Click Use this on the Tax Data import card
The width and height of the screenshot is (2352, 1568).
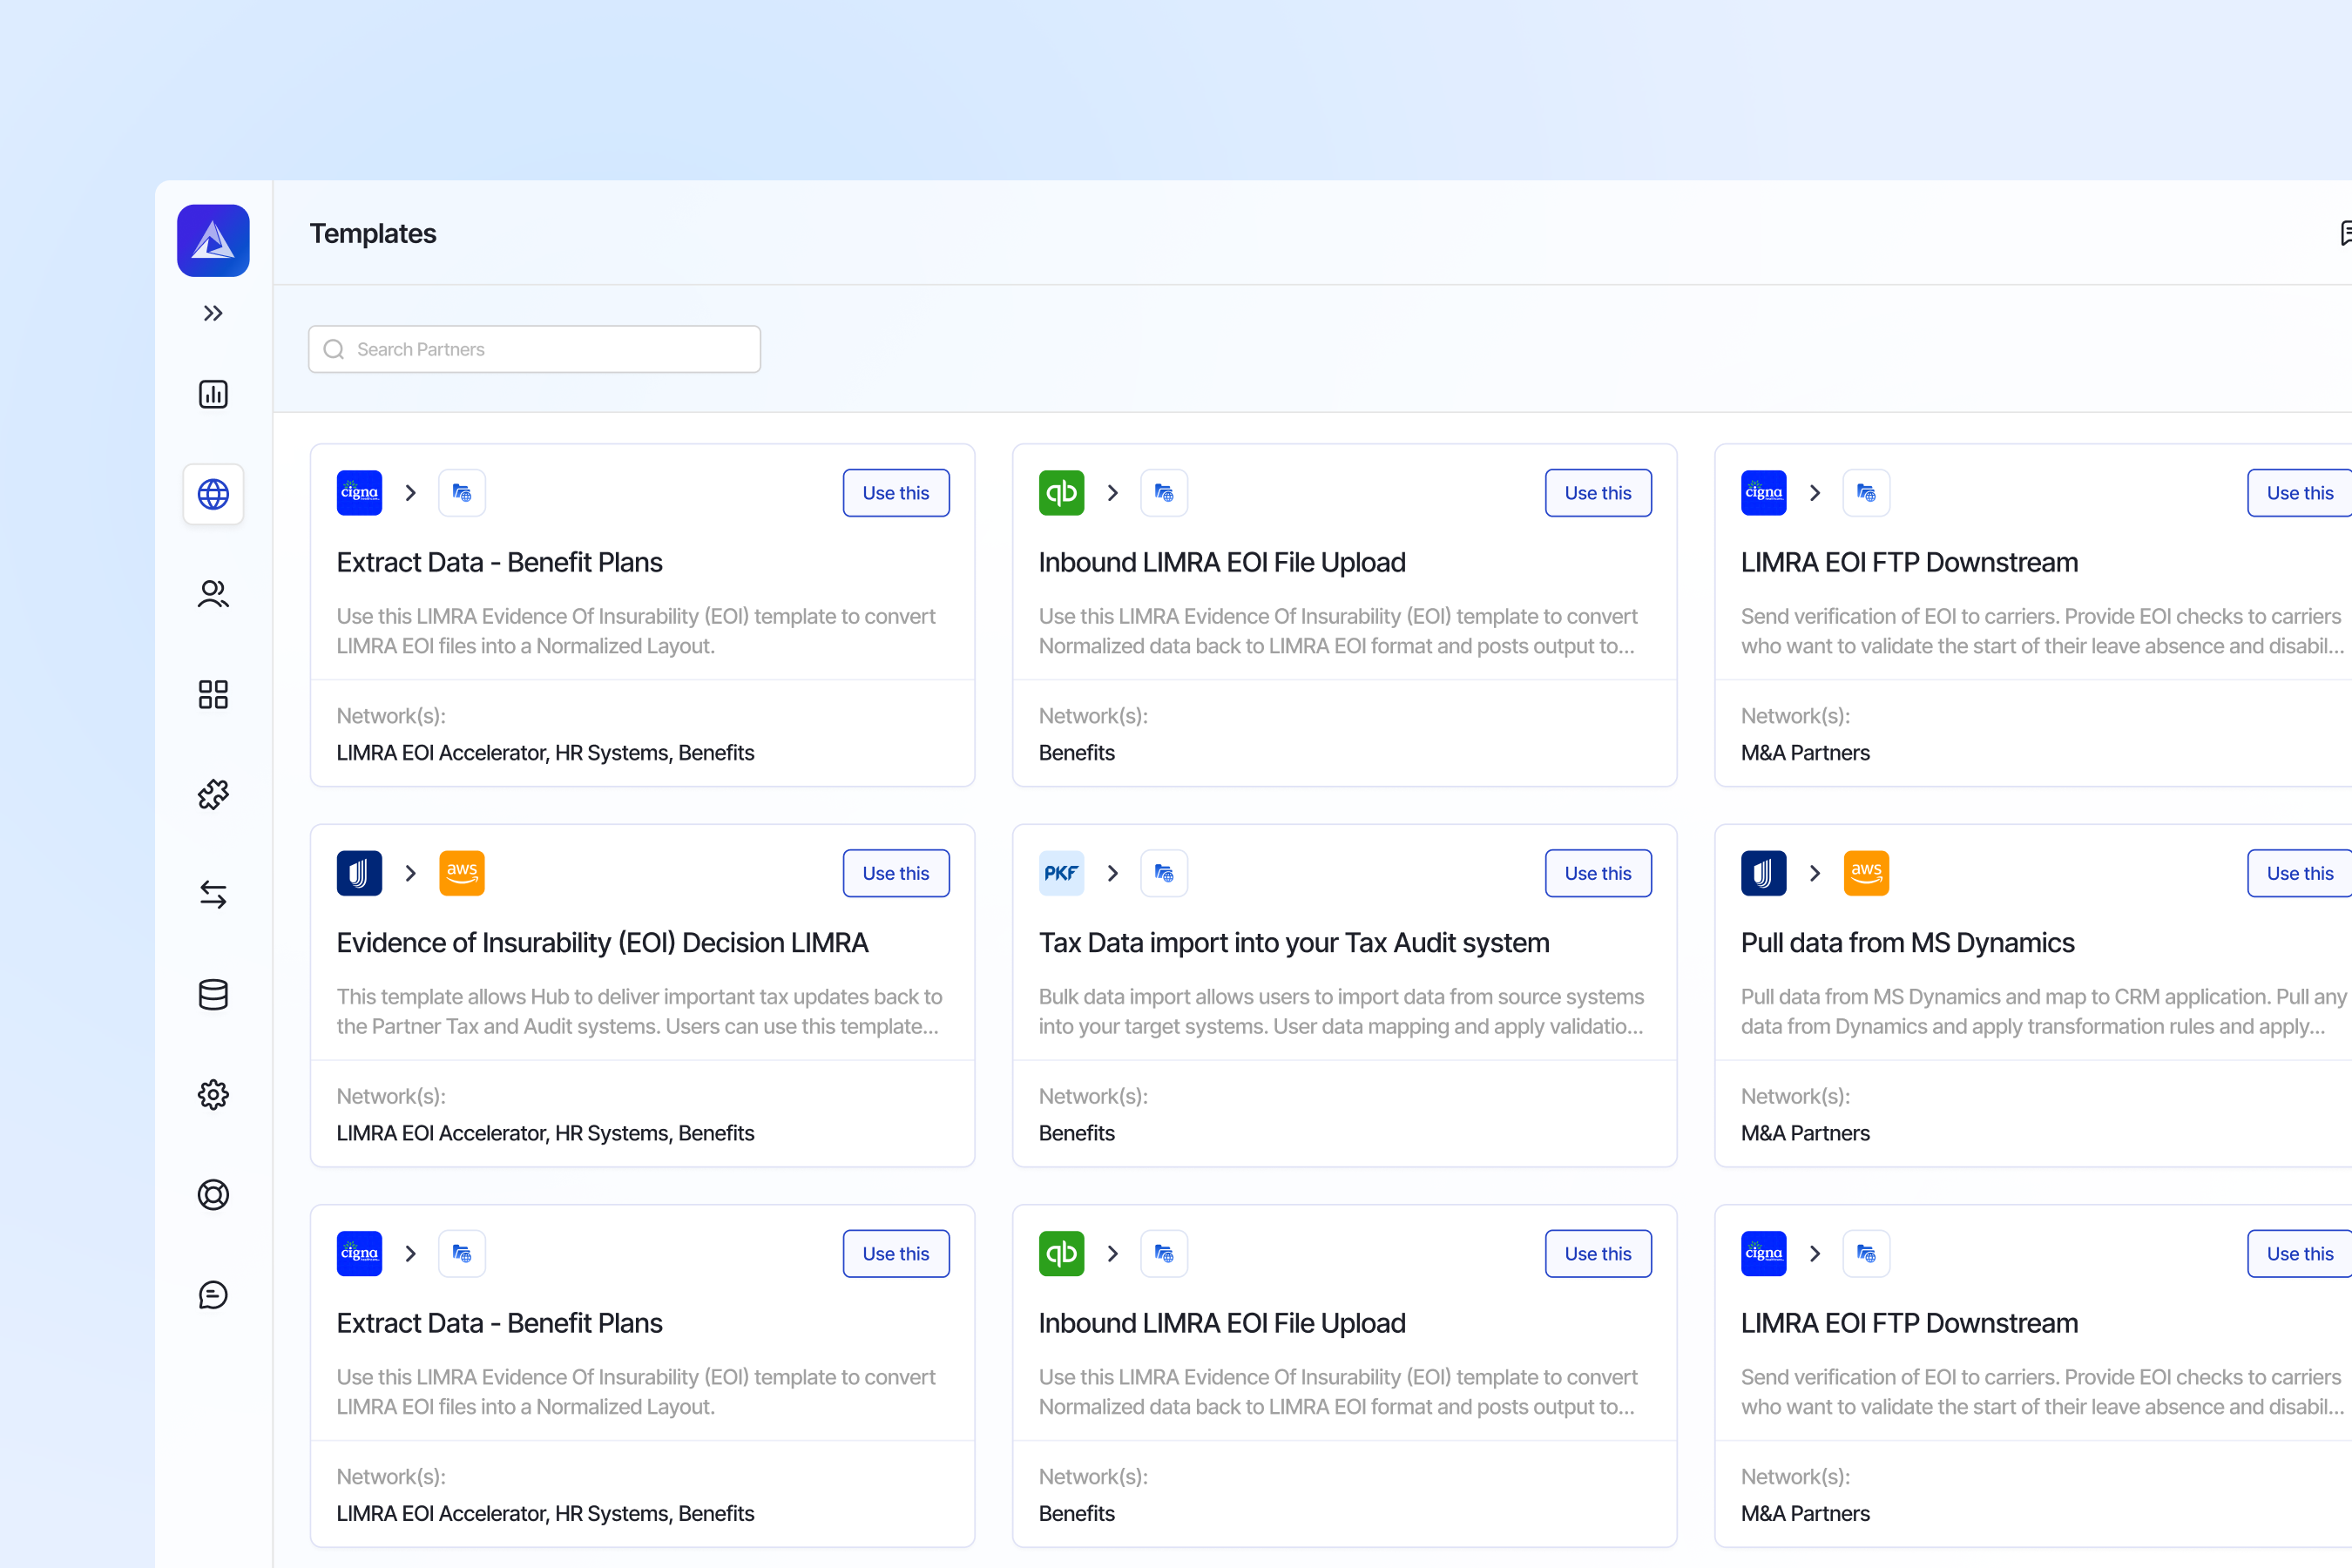tap(1597, 873)
